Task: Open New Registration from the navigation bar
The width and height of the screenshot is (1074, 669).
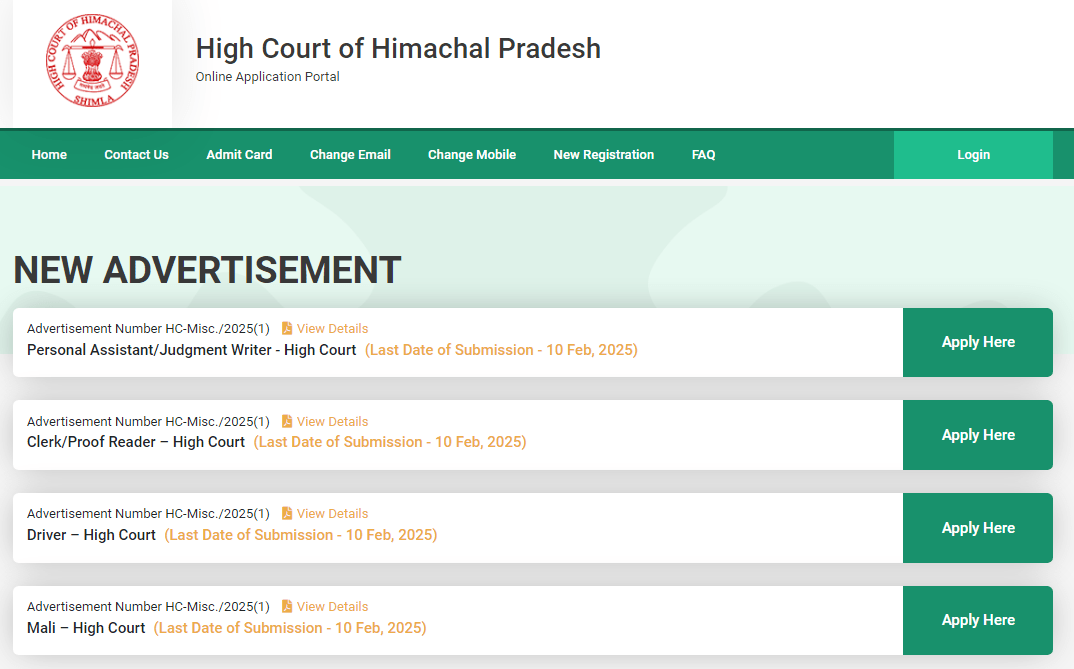Action: coord(603,155)
